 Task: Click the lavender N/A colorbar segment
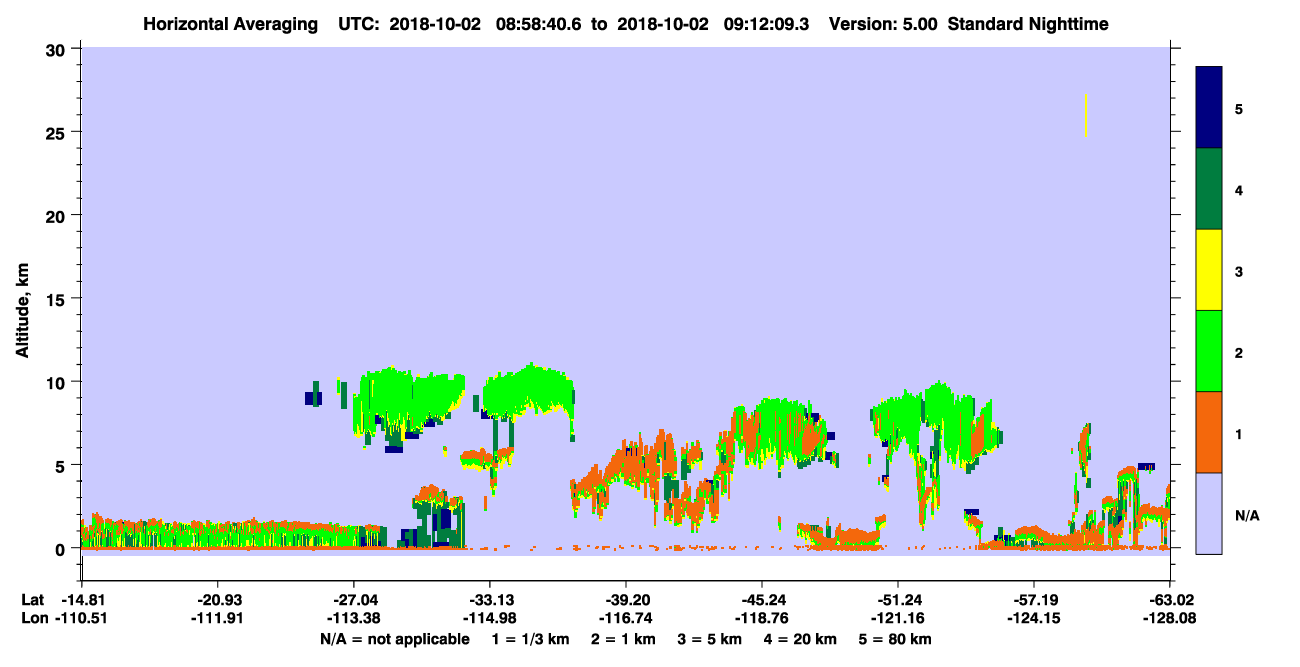(x=1209, y=513)
